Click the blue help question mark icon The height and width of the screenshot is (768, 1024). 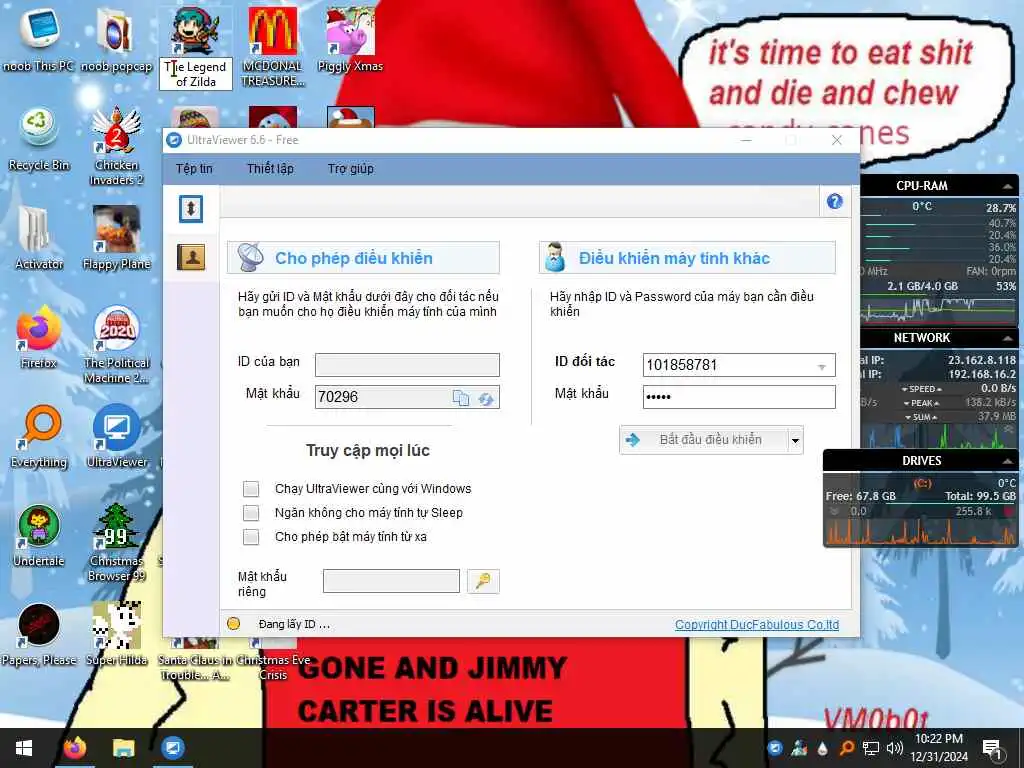point(834,202)
